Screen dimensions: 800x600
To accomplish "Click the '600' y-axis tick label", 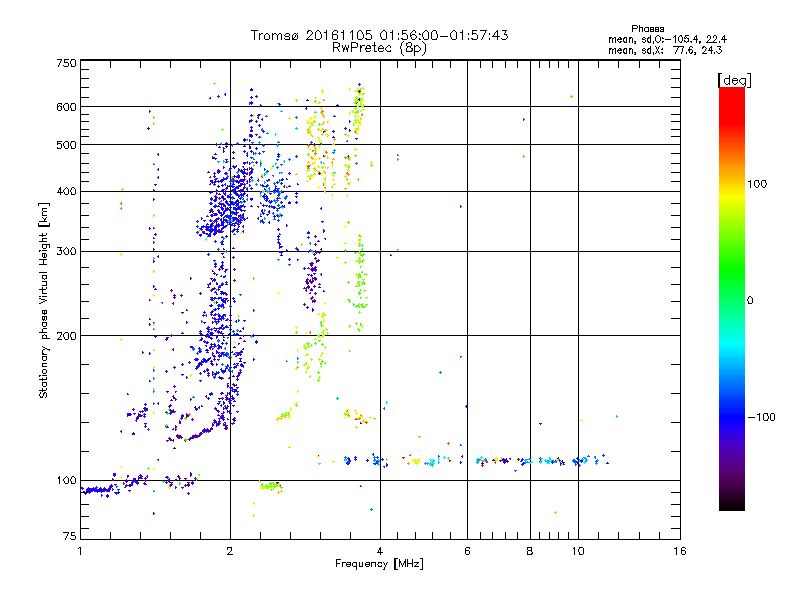I will [66, 107].
